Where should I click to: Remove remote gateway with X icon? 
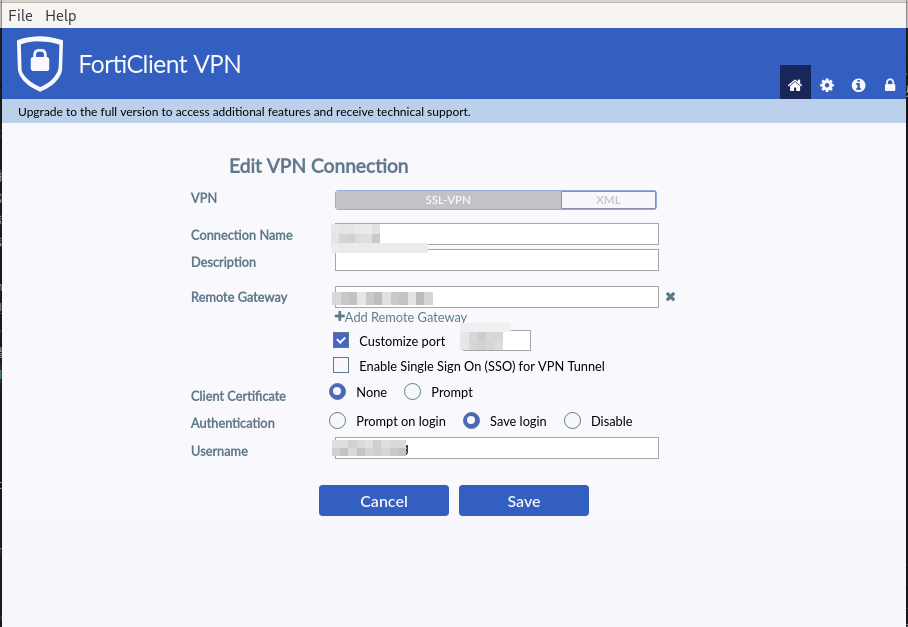point(671,296)
